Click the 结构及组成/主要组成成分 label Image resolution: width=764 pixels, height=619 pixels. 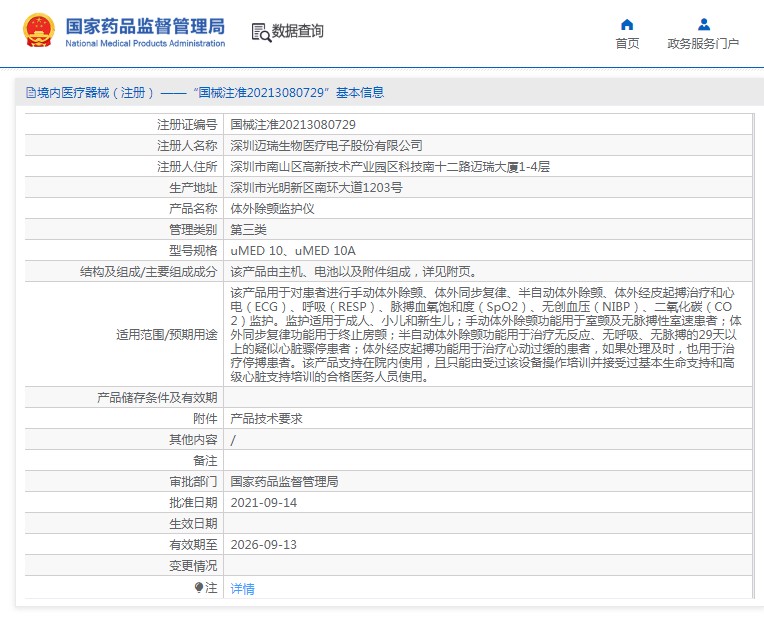[x=149, y=271]
